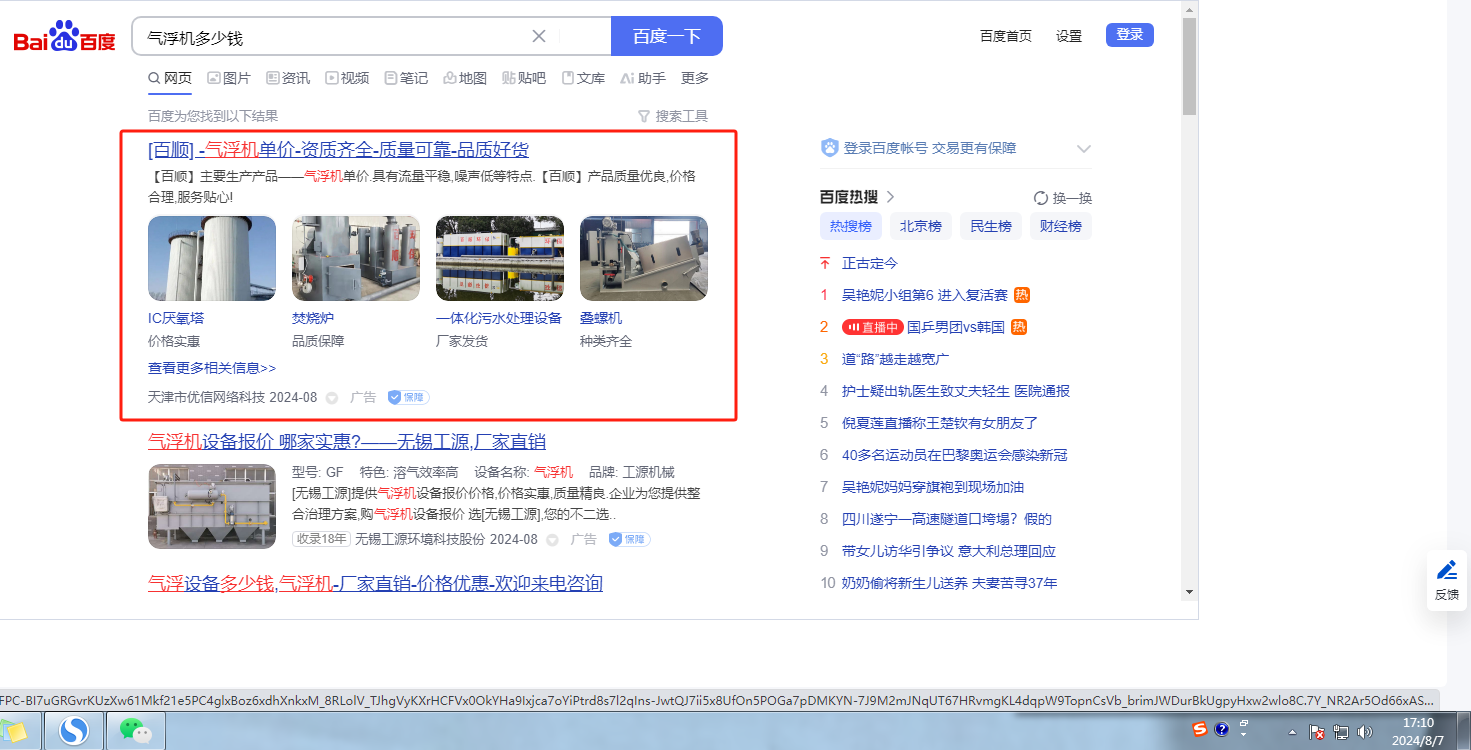Open hot search 倪夏莲直播称王楚钦有女朋友了
1471x750 pixels.
(940, 423)
